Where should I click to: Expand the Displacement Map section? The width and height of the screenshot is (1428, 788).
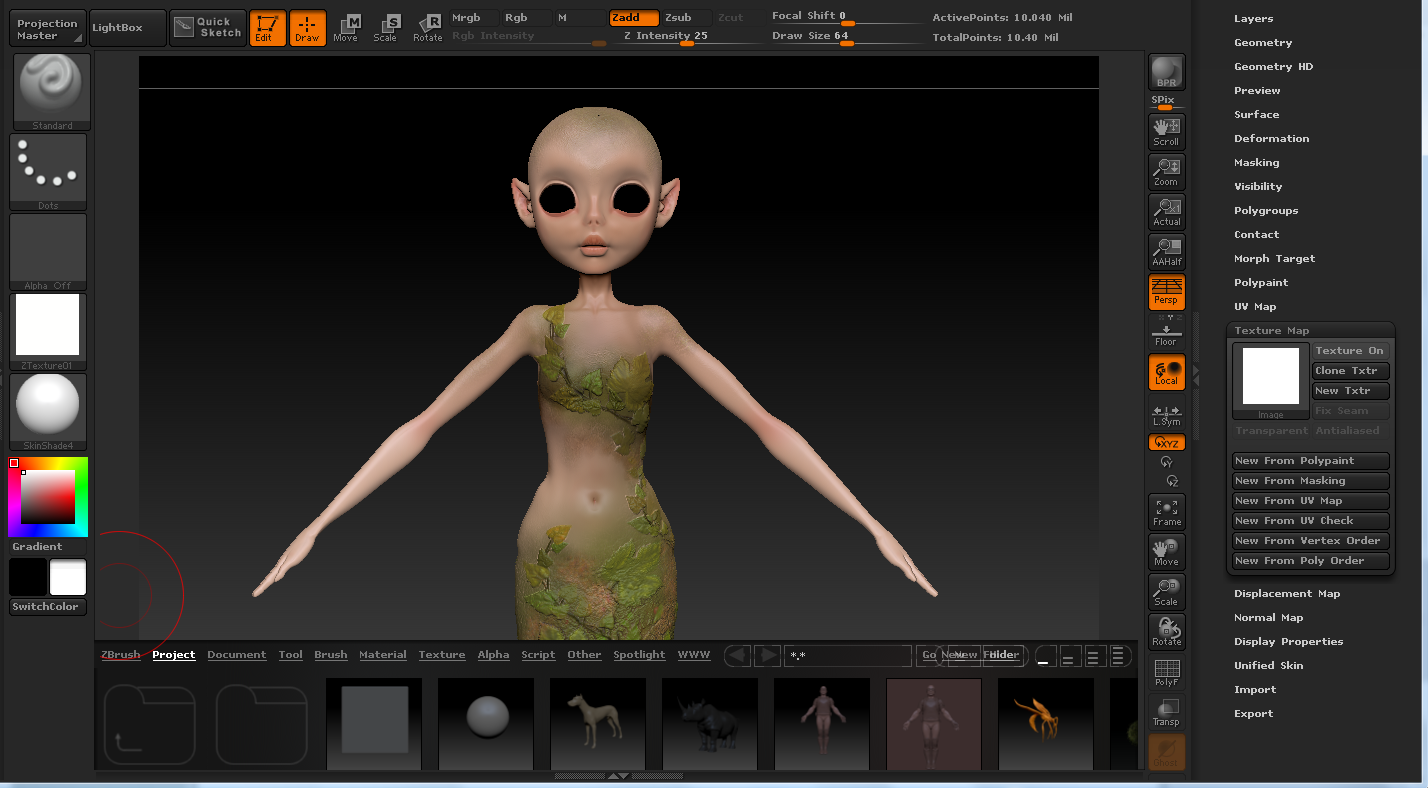1286,594
